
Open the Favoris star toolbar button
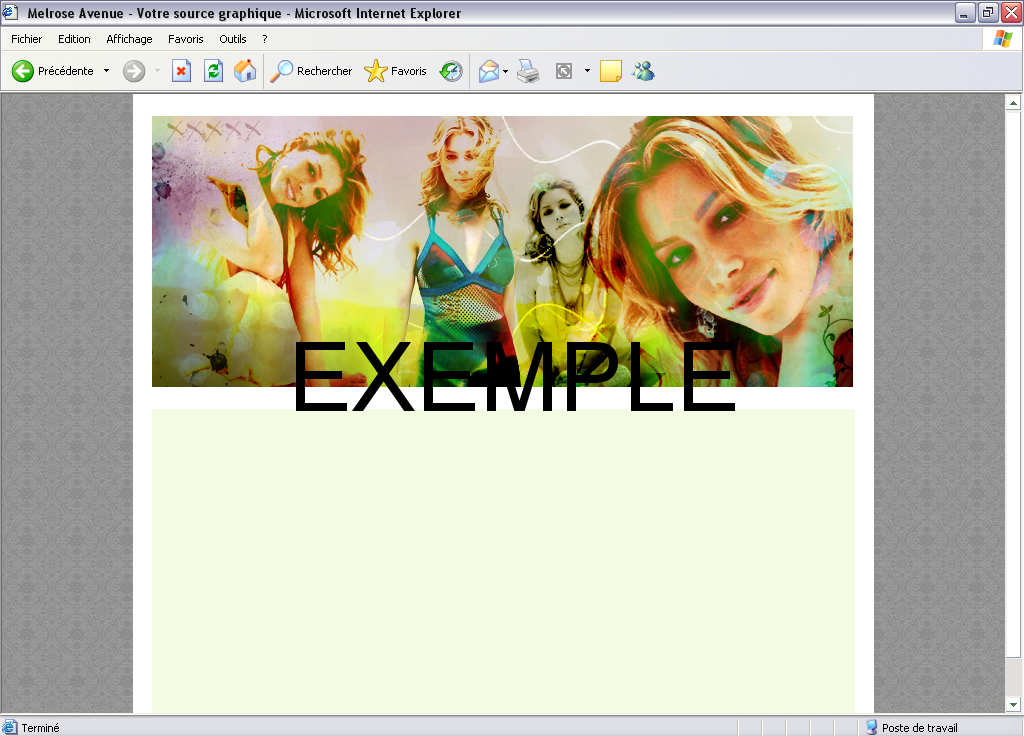coord(395,71)
